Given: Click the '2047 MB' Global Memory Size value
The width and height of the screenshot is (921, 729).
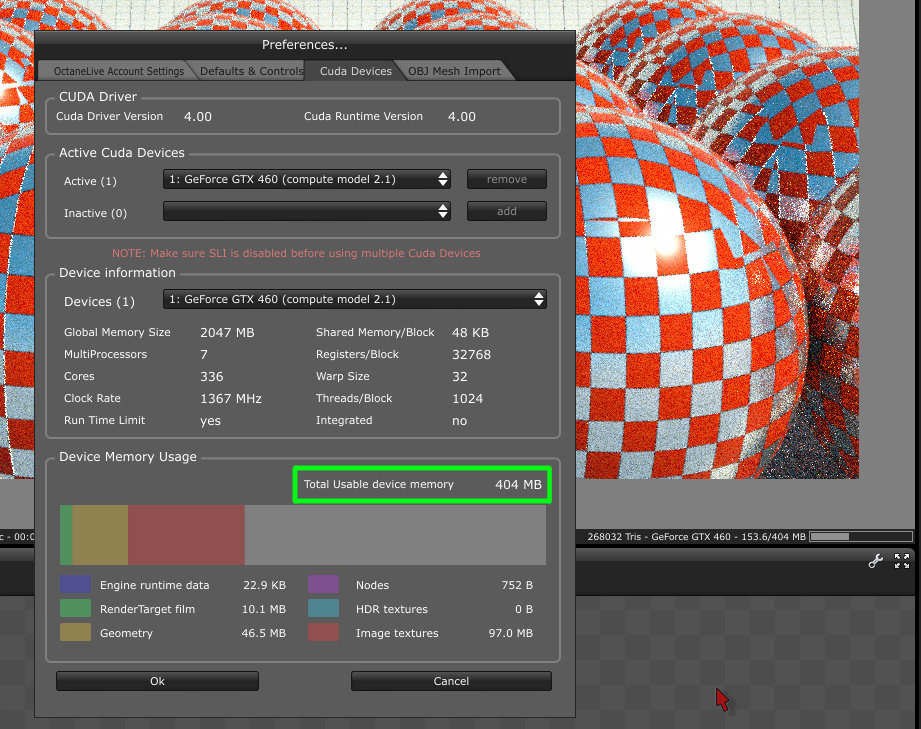Looking at the screenshot, I should tap(227, 332).
